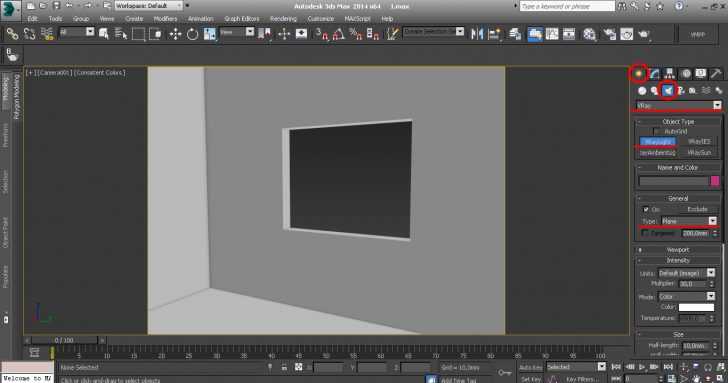Screen dimensions: 728x383
Task: Click the Select by Name tool
Action: 121,34
